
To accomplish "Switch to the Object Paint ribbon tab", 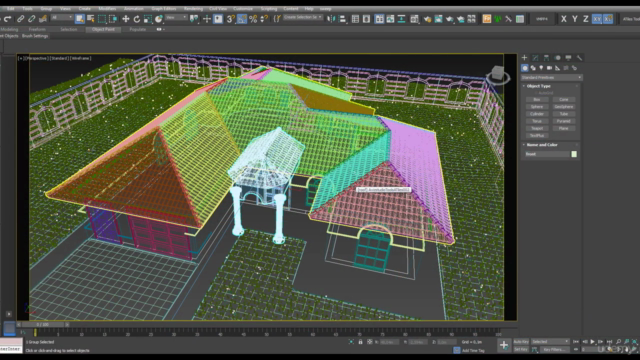I will pyautogui.click(x=103, y=29).
